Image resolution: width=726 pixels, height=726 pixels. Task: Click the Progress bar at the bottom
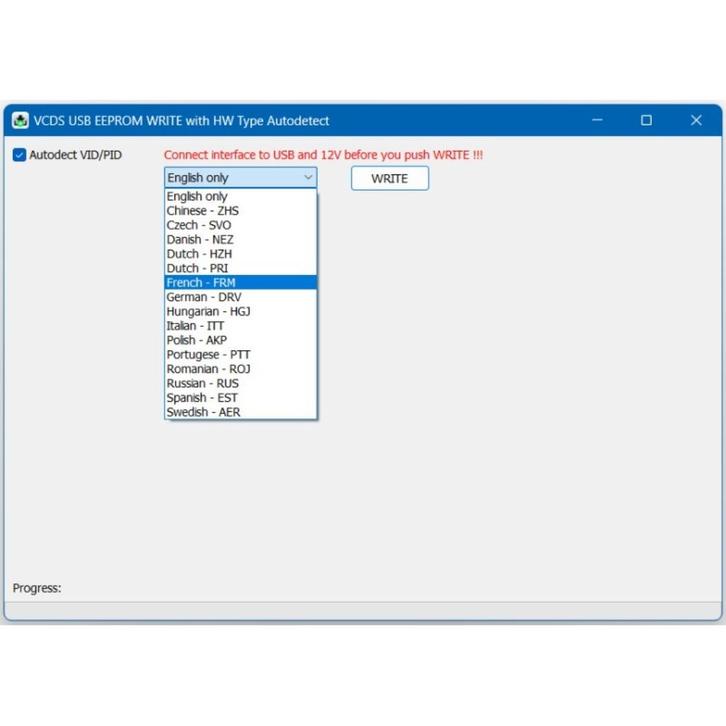coord(362,610)
